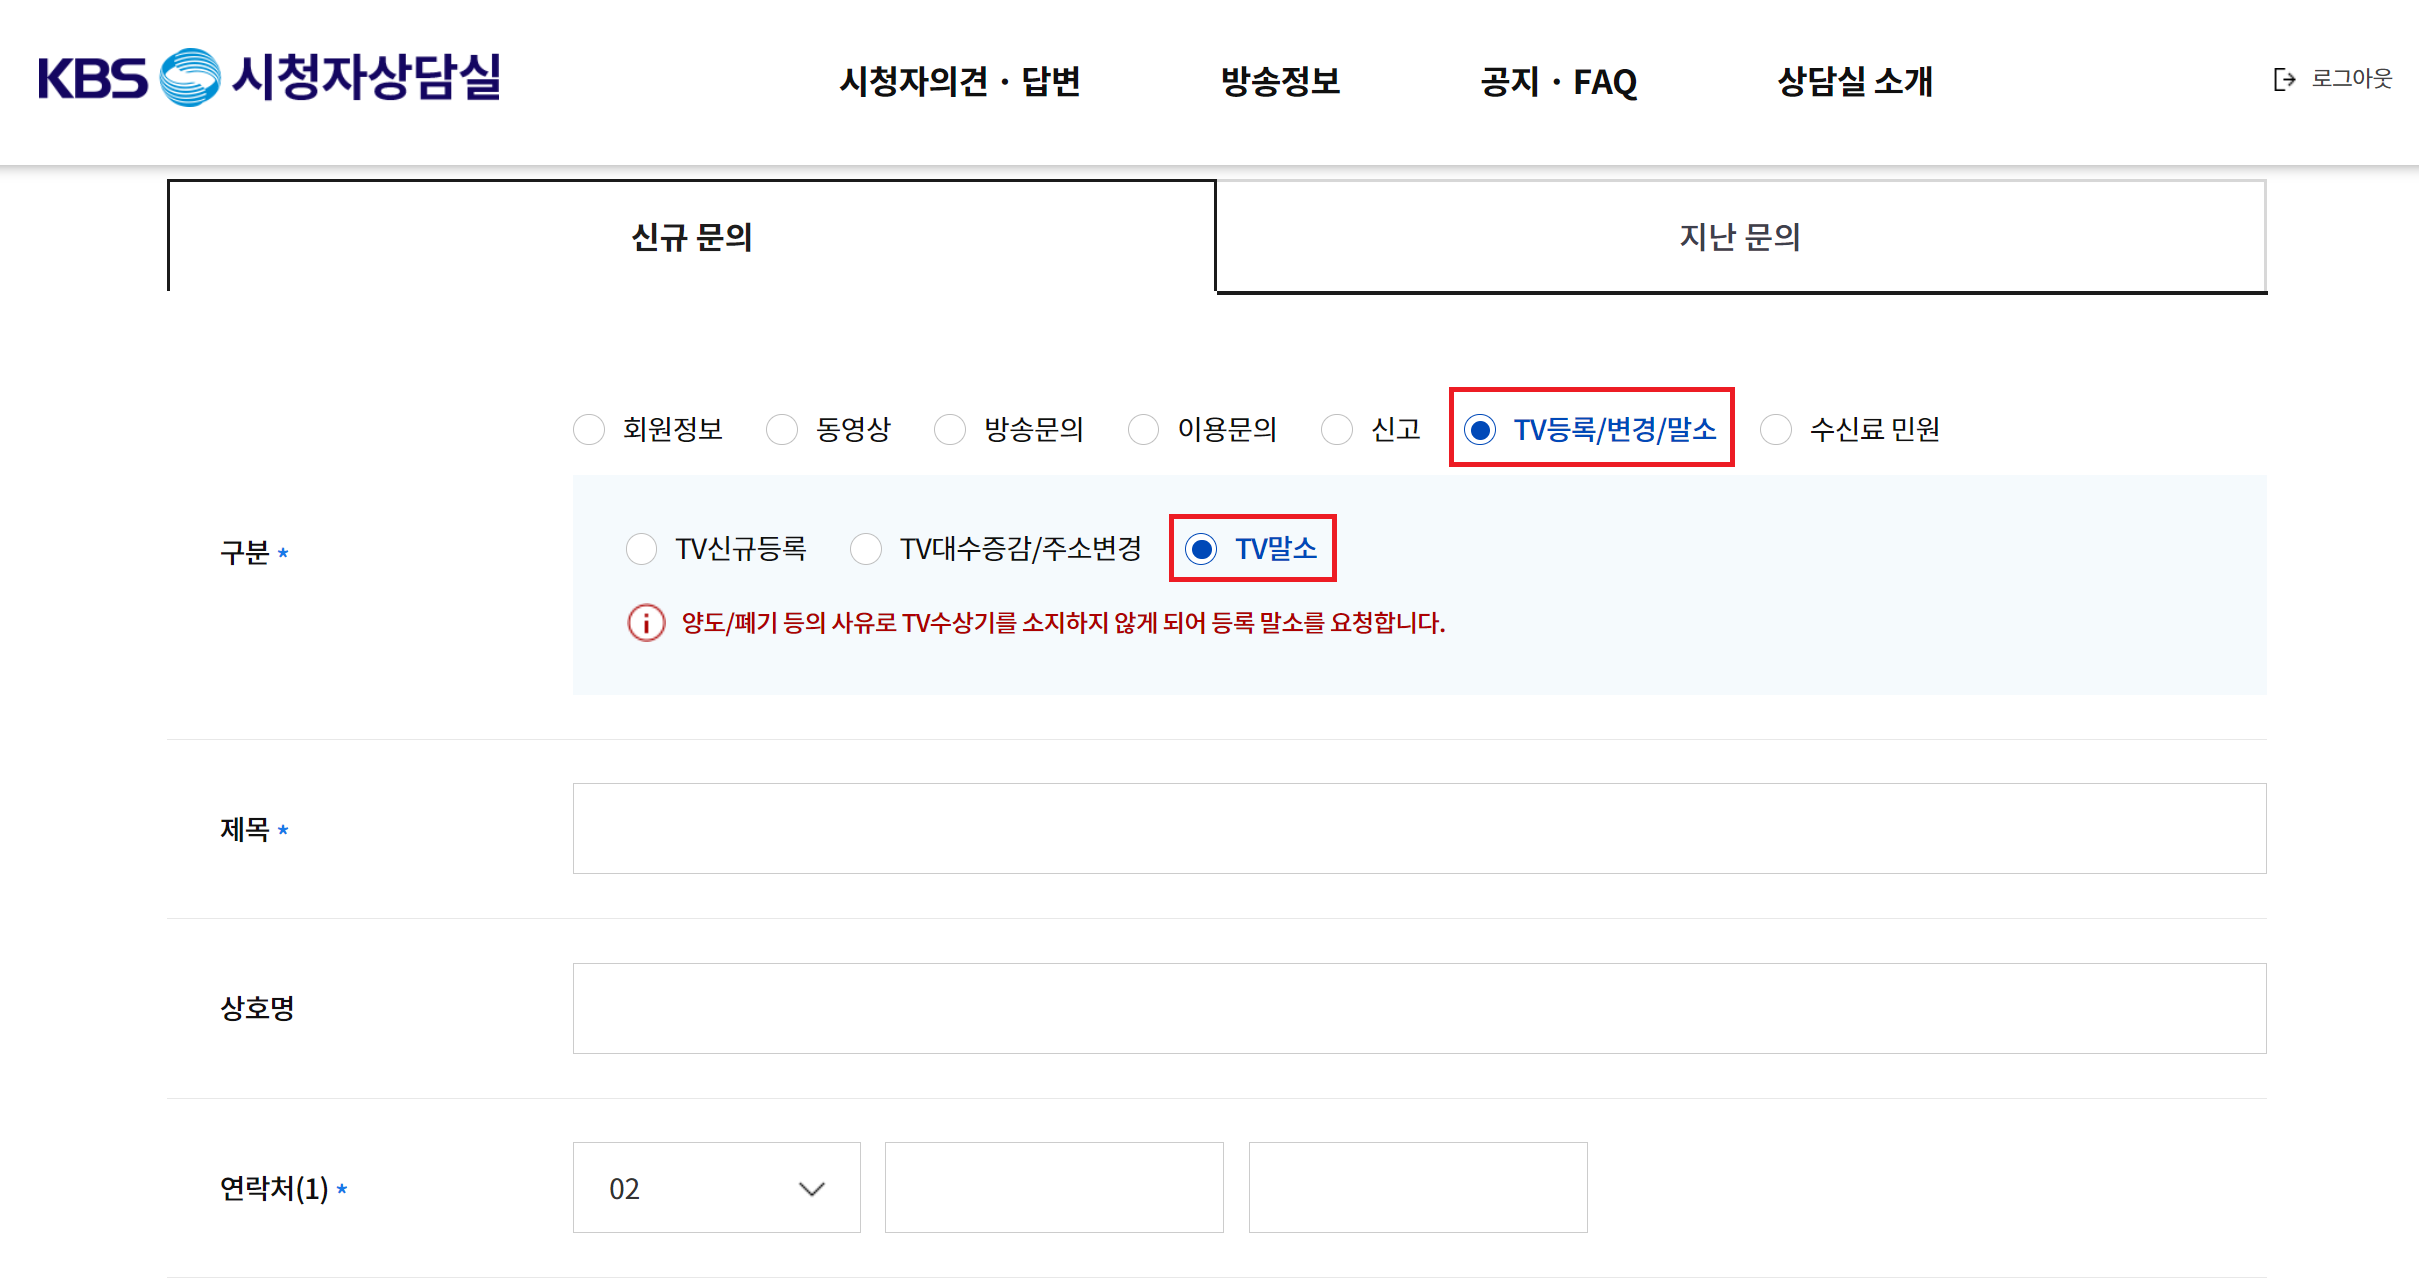Select the 방송문의 radio button
Image resolution: width=2419 pixels, height=1287 pixels.
click(x=950, y=429)
